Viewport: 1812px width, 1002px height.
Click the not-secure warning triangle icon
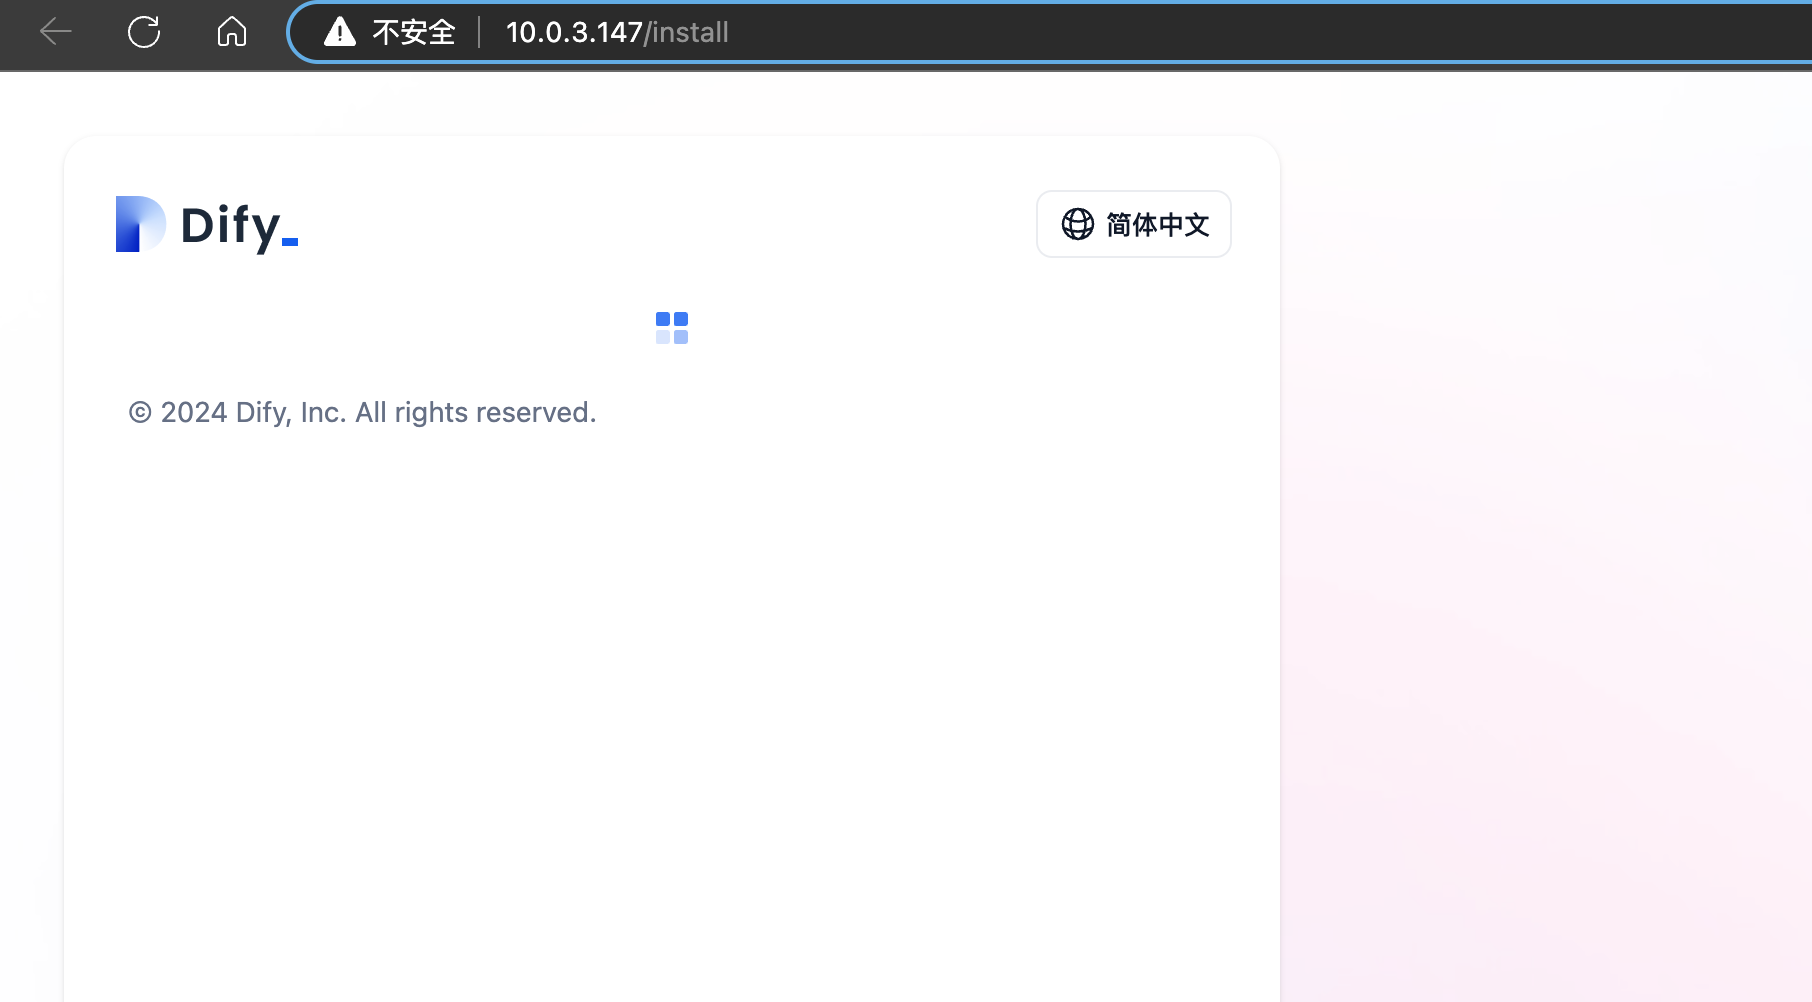[x=340, y=32]
